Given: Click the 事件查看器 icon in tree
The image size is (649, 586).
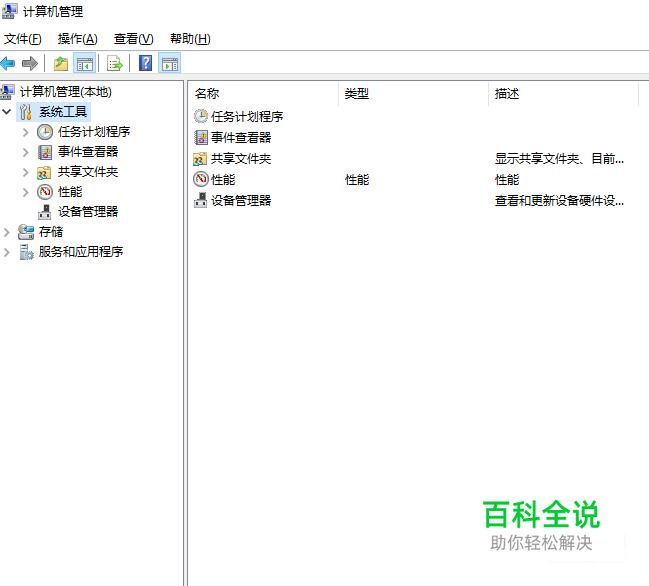Looking at the screenshot, I should pyautogui.click(x=45, y=152).
